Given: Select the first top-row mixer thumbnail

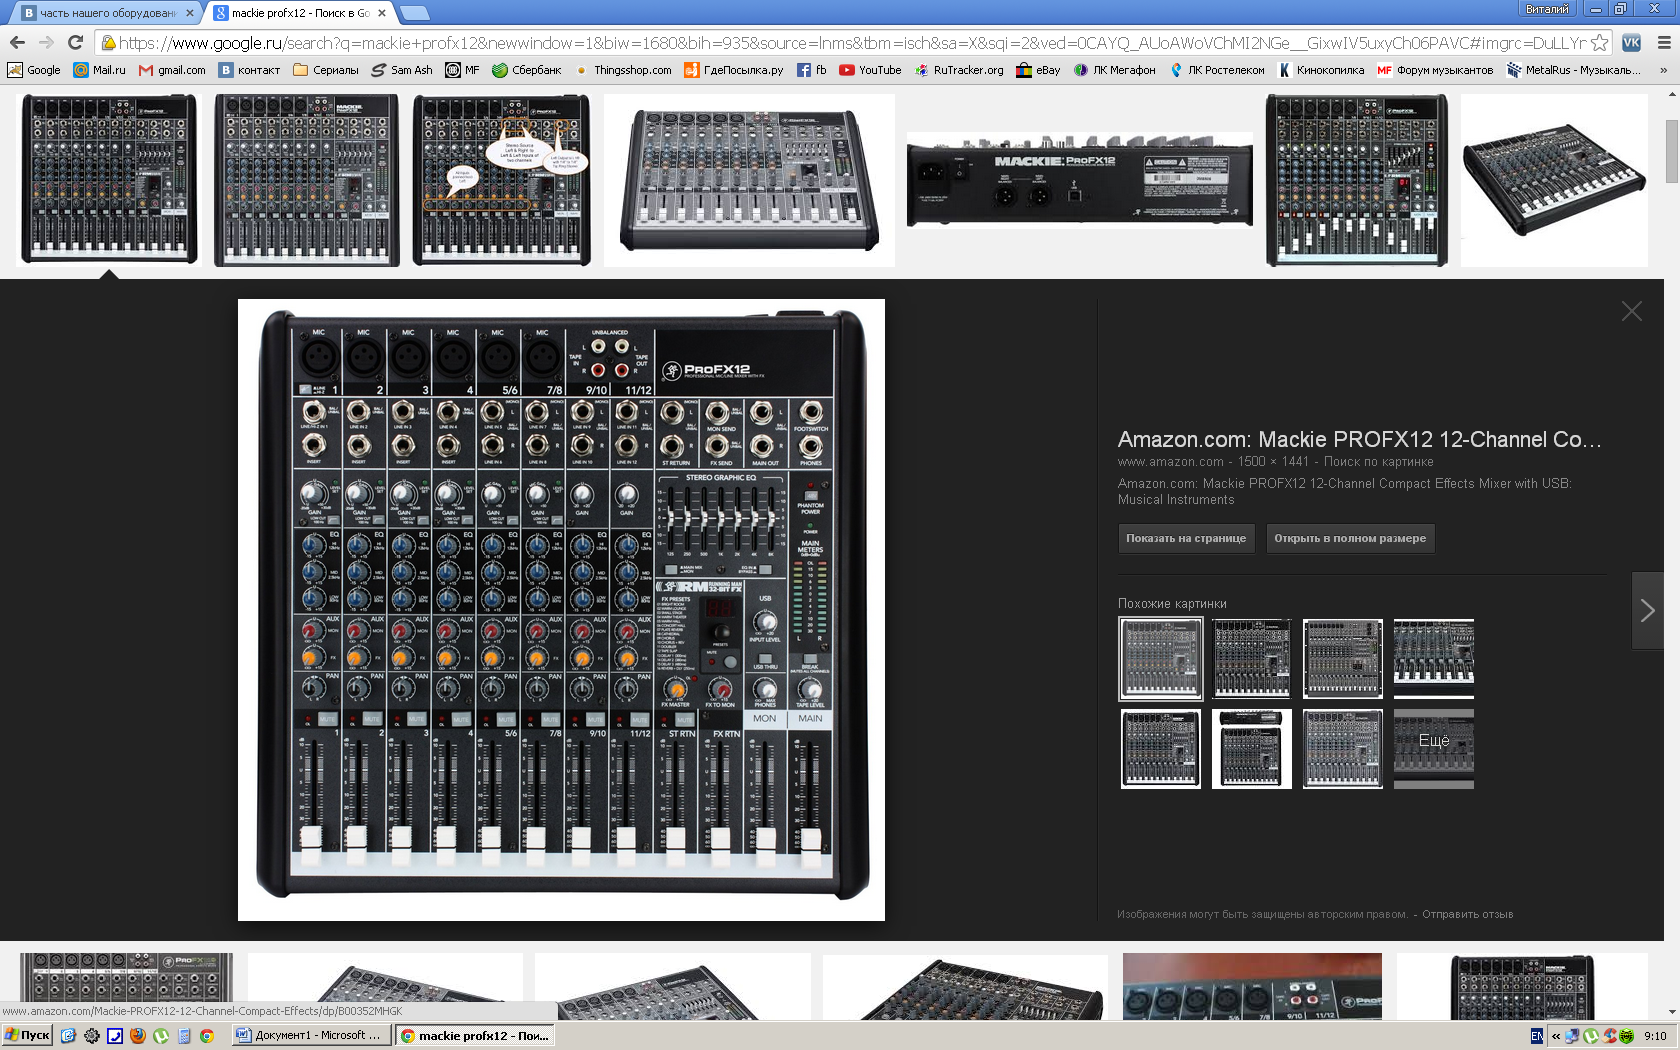Looking at the screenshot, I should 109,180.
